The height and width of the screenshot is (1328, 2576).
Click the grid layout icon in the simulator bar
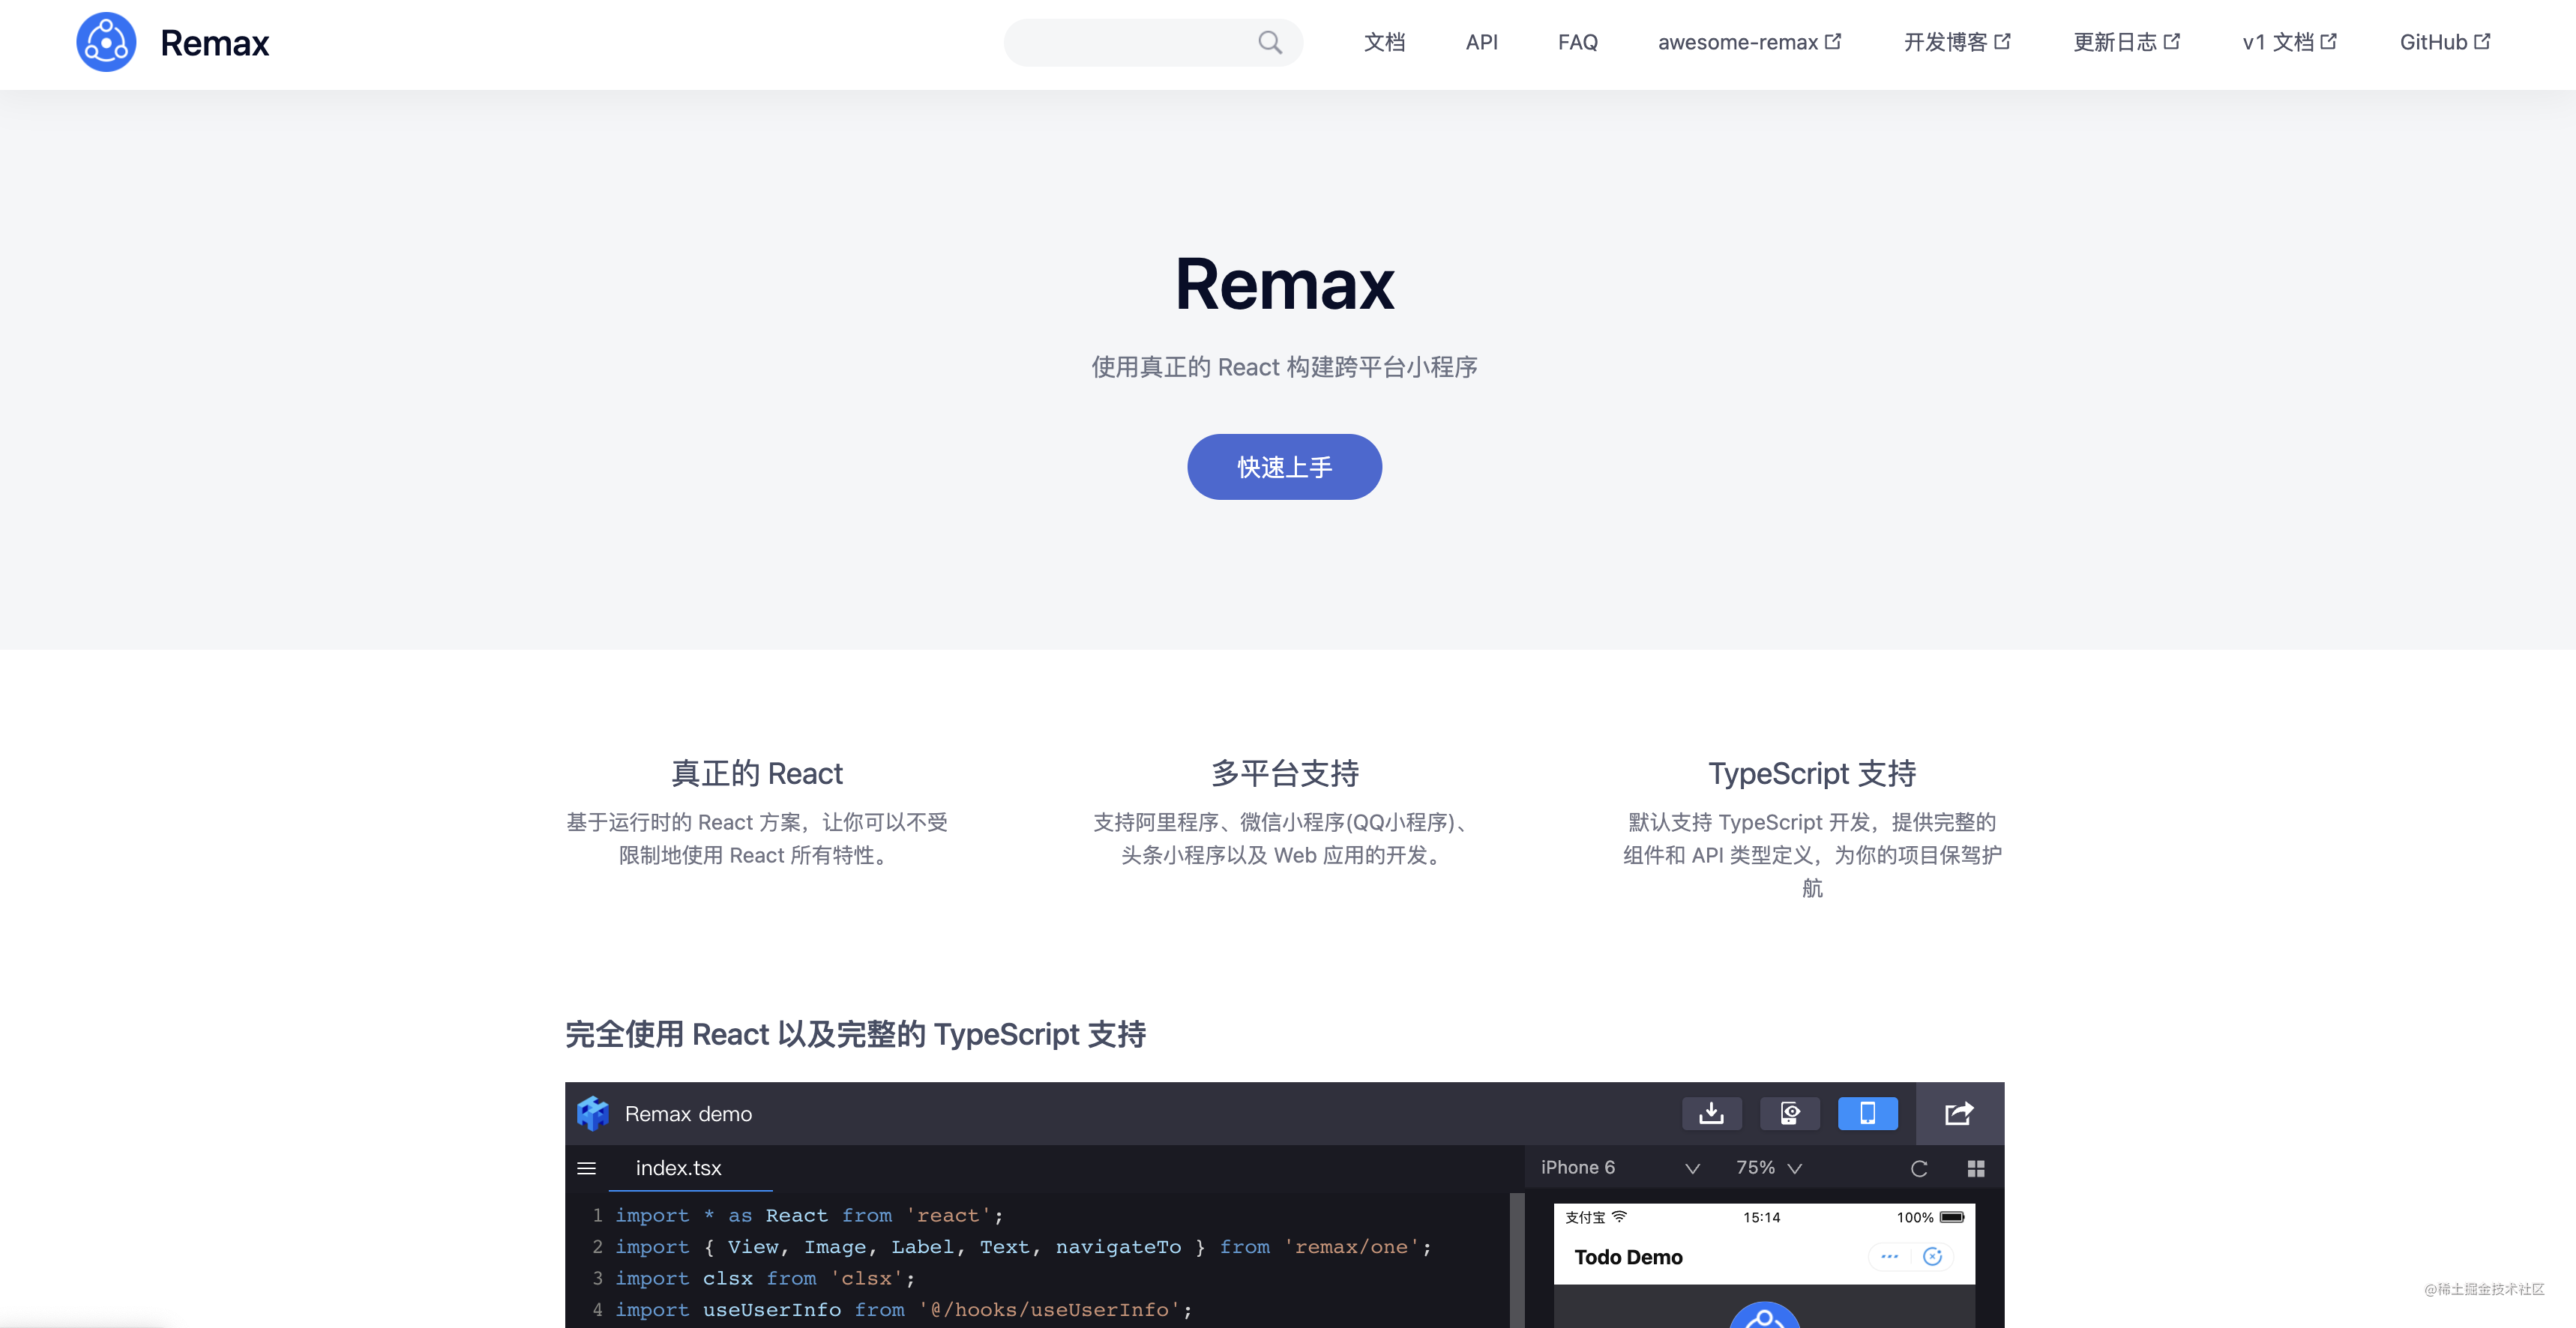tap(1976, 1168)
